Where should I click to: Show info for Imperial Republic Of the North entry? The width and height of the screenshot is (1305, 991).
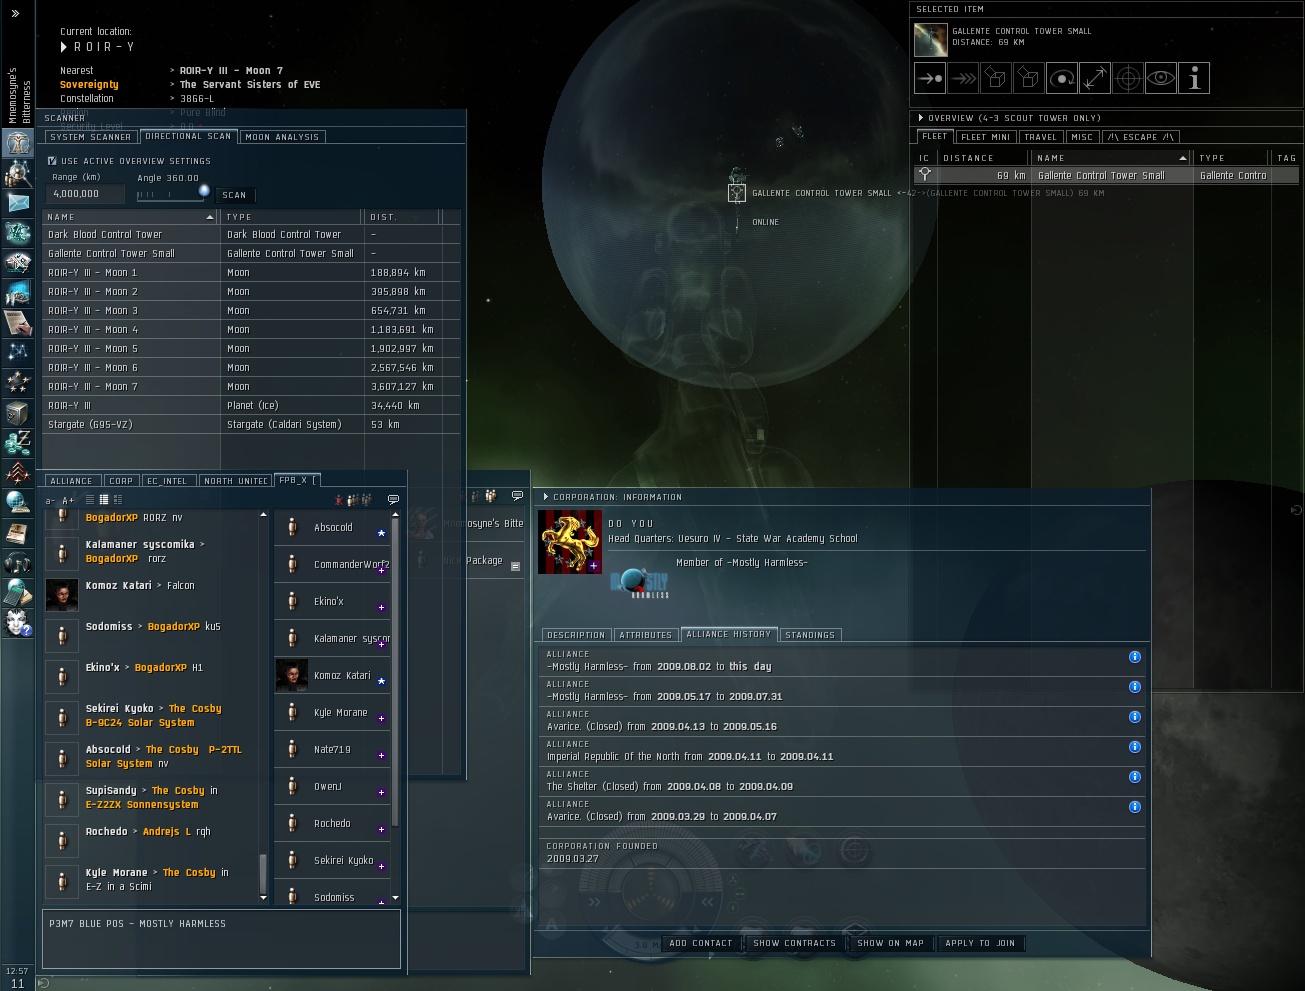point(1135,747)
